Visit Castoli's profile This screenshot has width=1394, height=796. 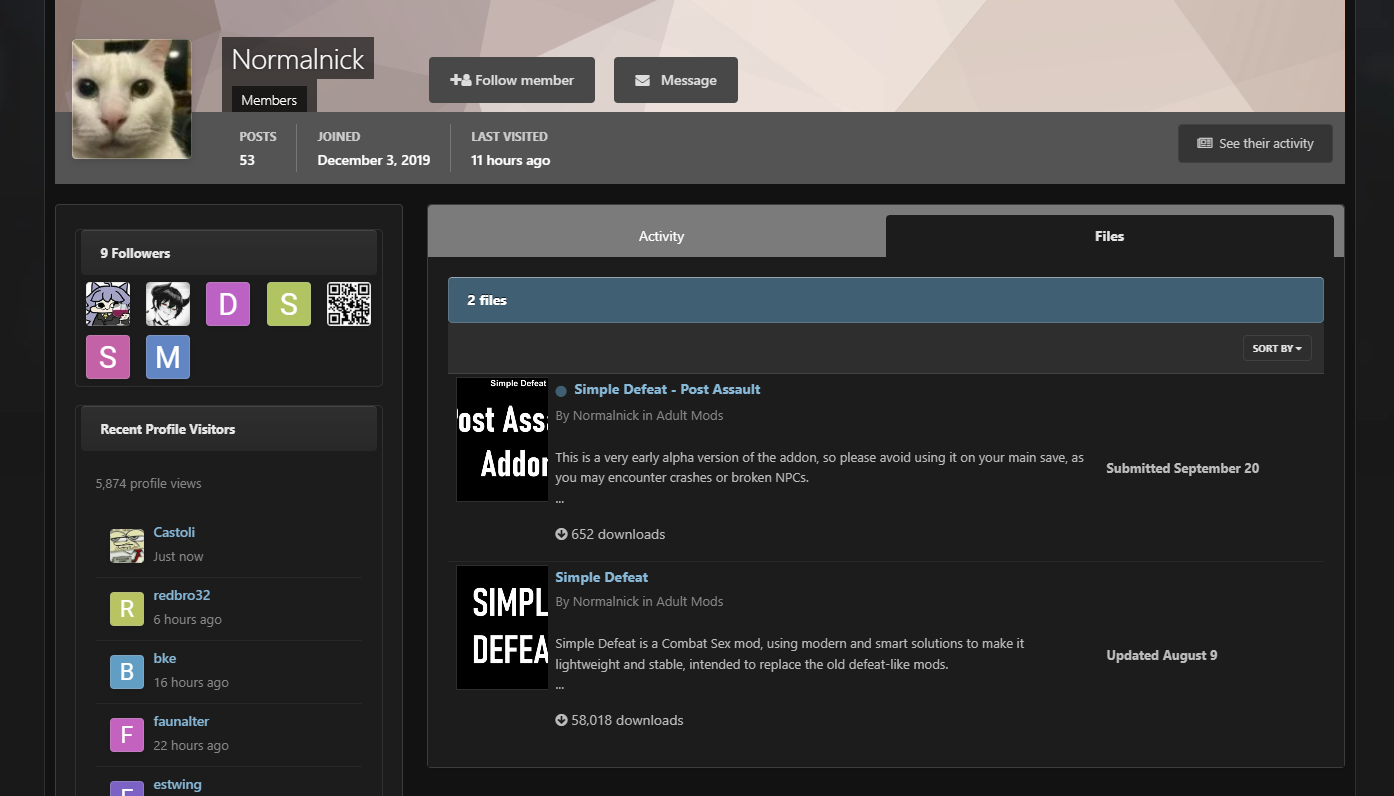pyautogui.click(x=174, y=531)
